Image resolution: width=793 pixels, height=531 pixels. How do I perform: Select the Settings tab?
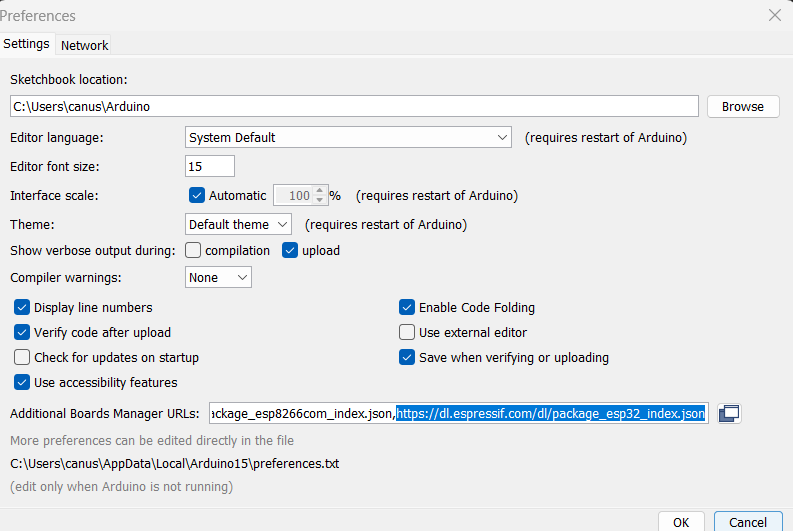point(26,44)
